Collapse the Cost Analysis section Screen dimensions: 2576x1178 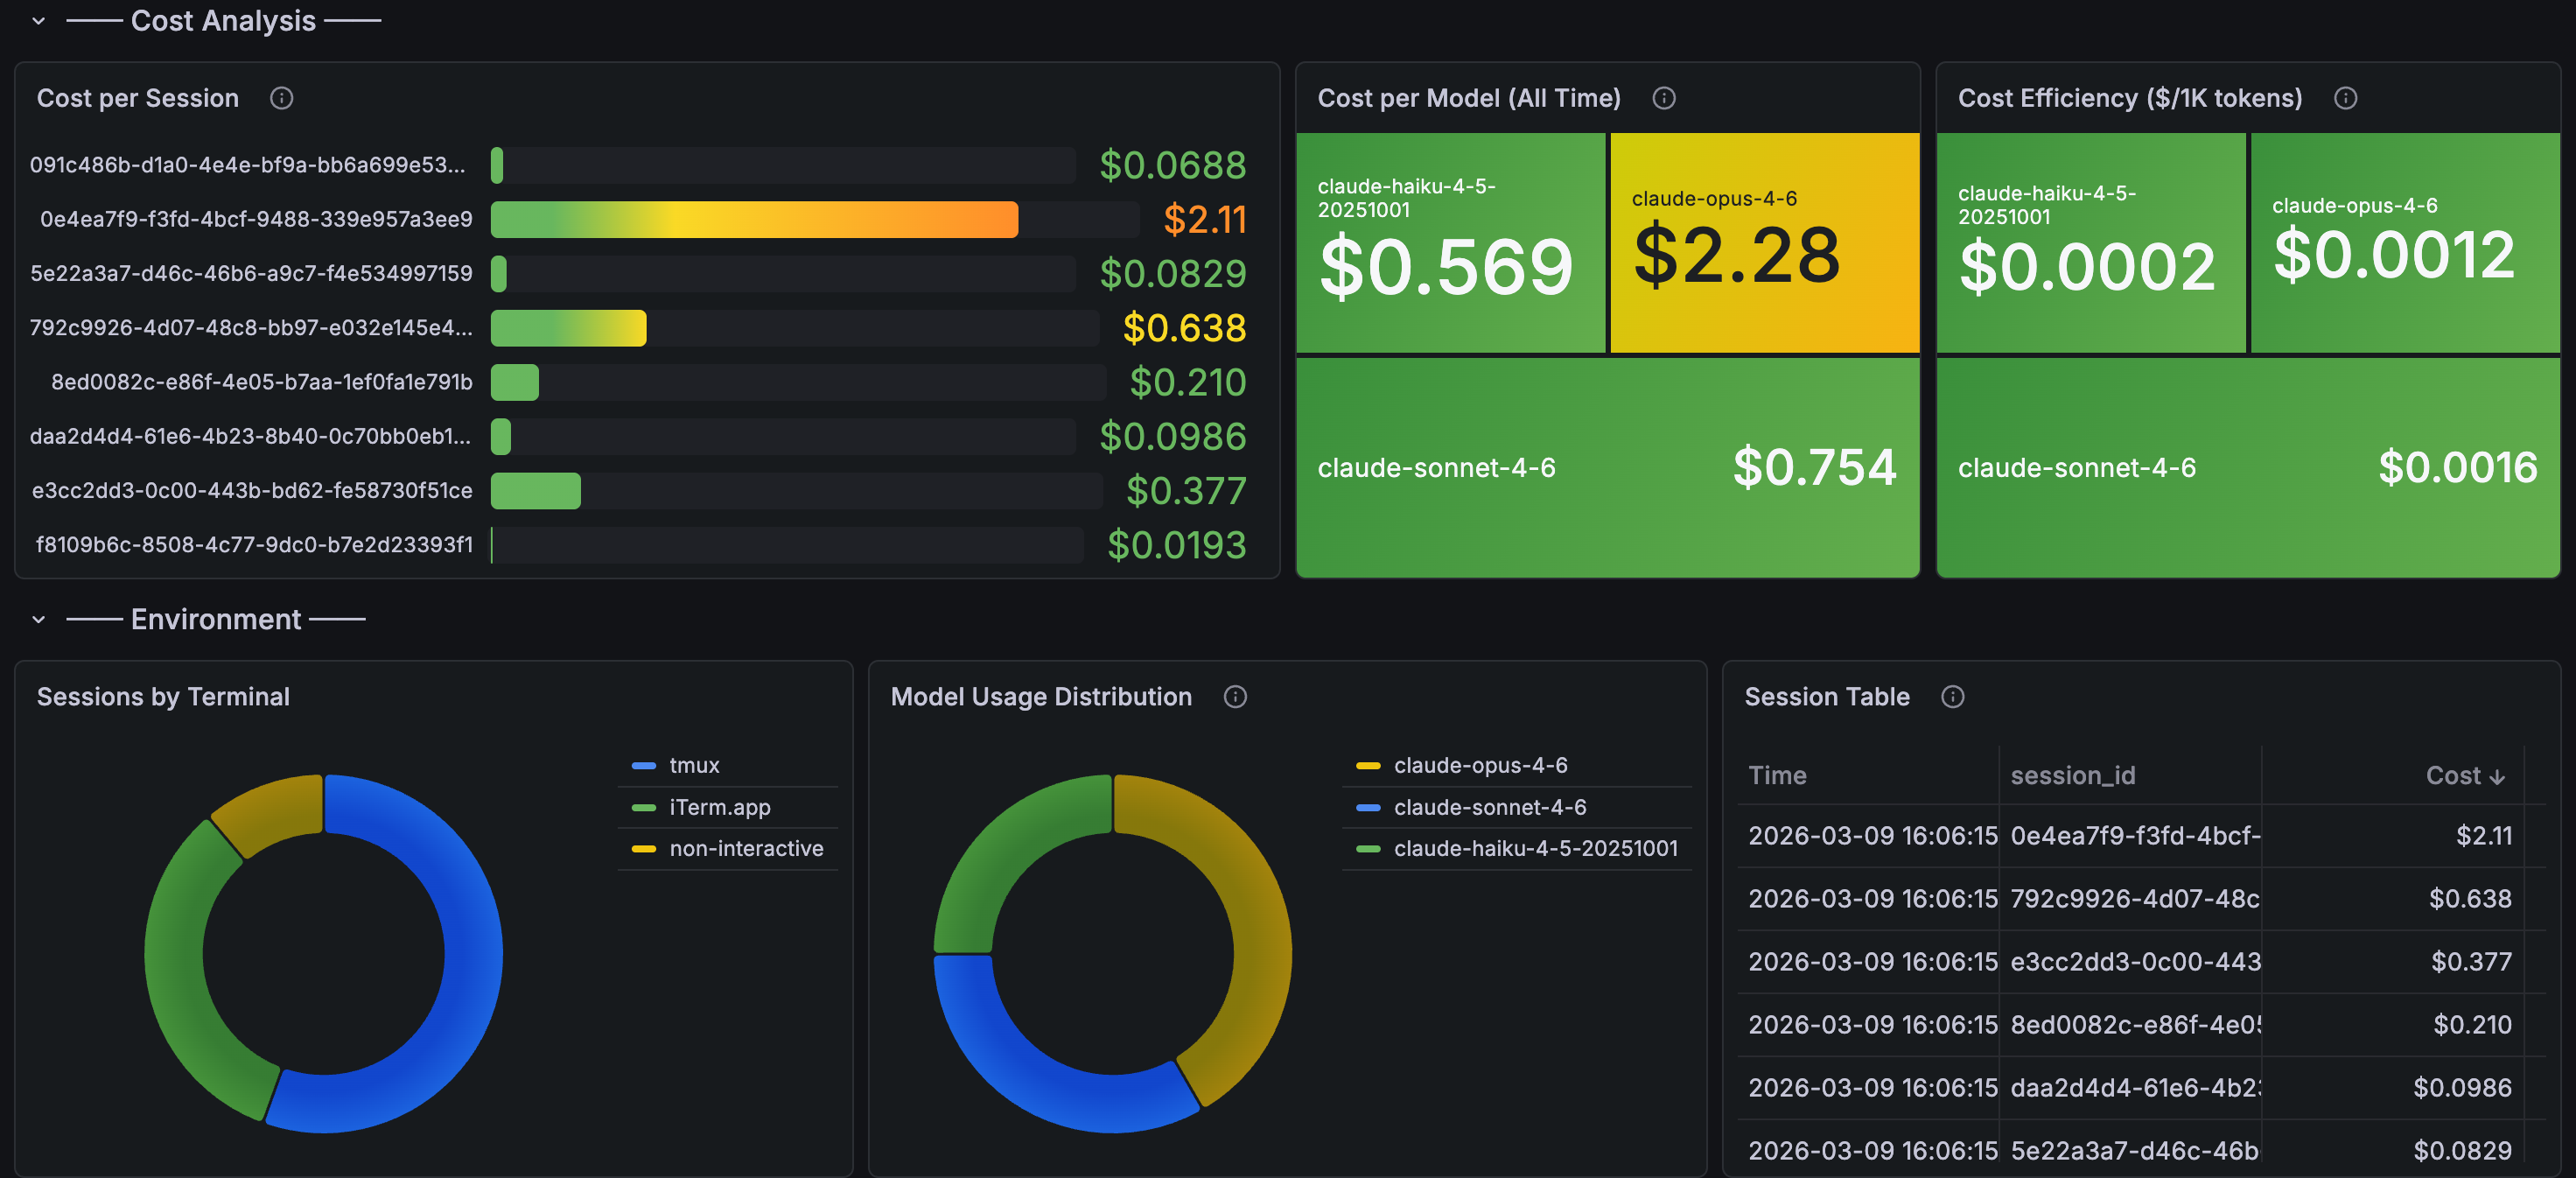pyautogui.click(x=38, y=21)
